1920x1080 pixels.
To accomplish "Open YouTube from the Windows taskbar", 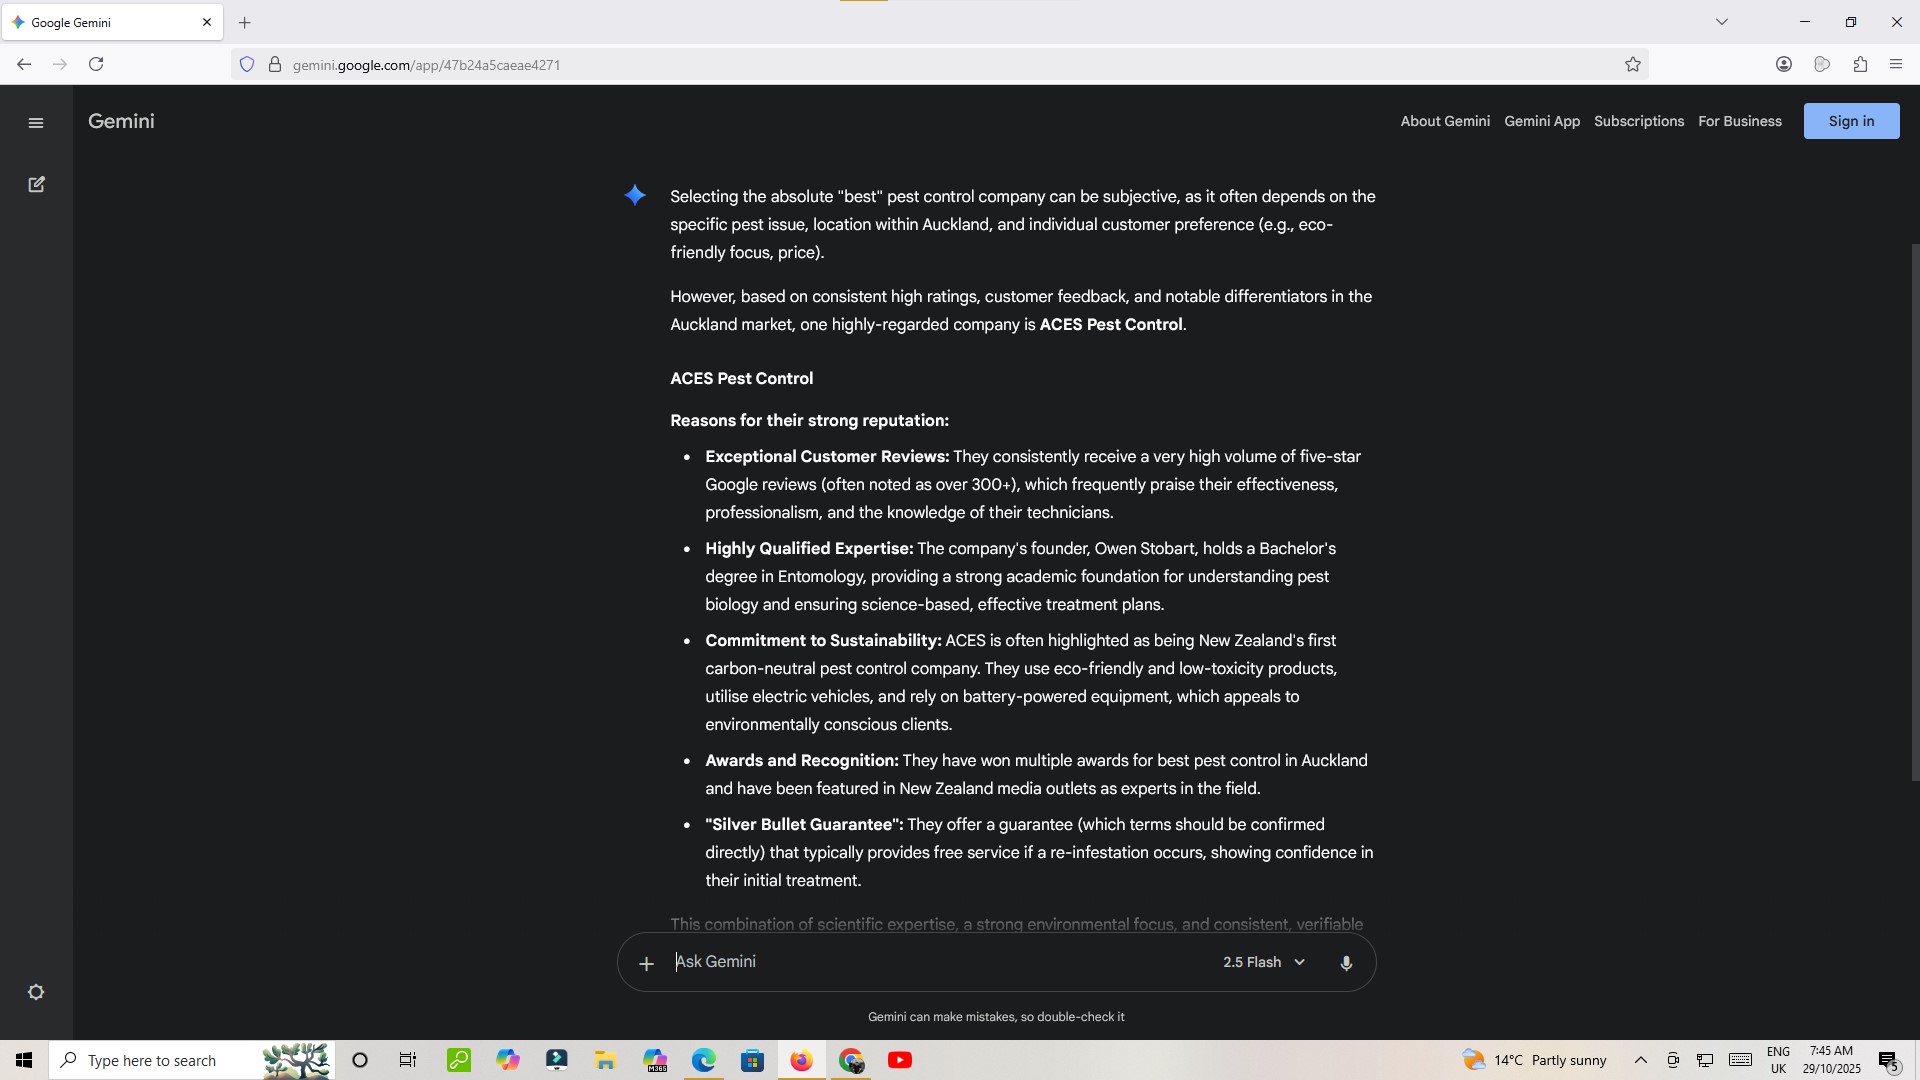I will tap(900, 1060).
